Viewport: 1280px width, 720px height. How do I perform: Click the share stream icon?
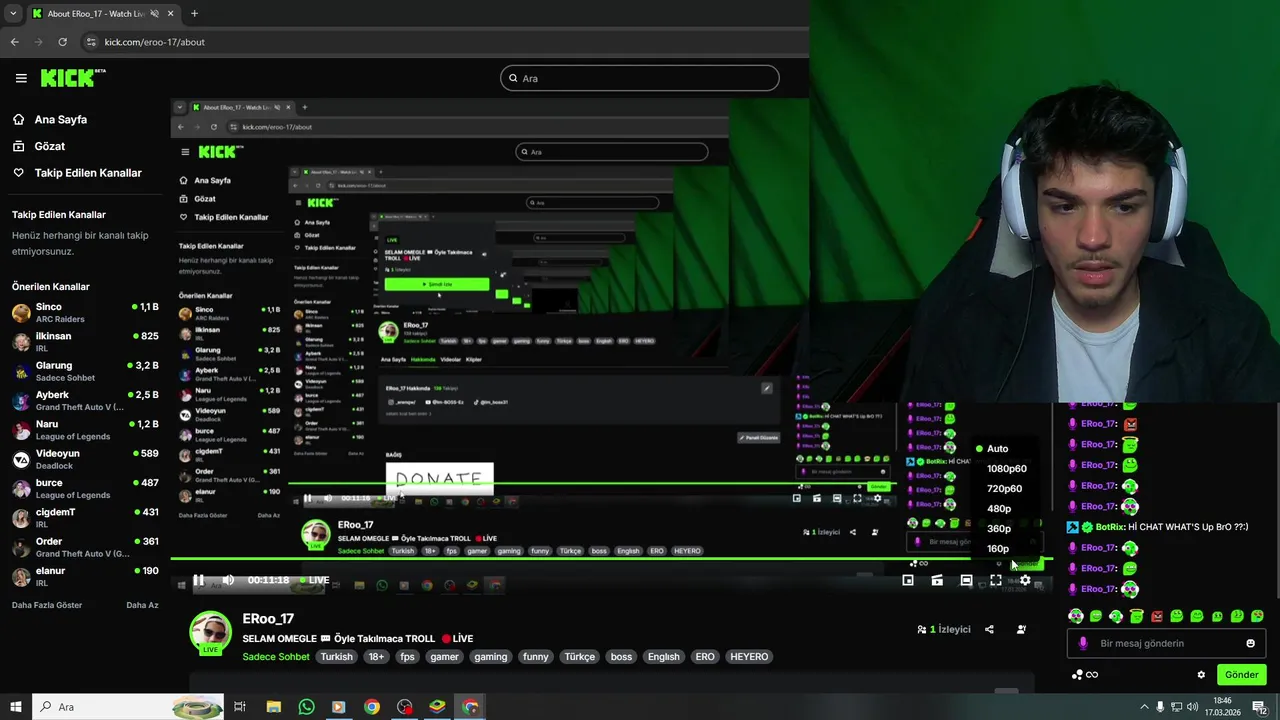(989, 630)
